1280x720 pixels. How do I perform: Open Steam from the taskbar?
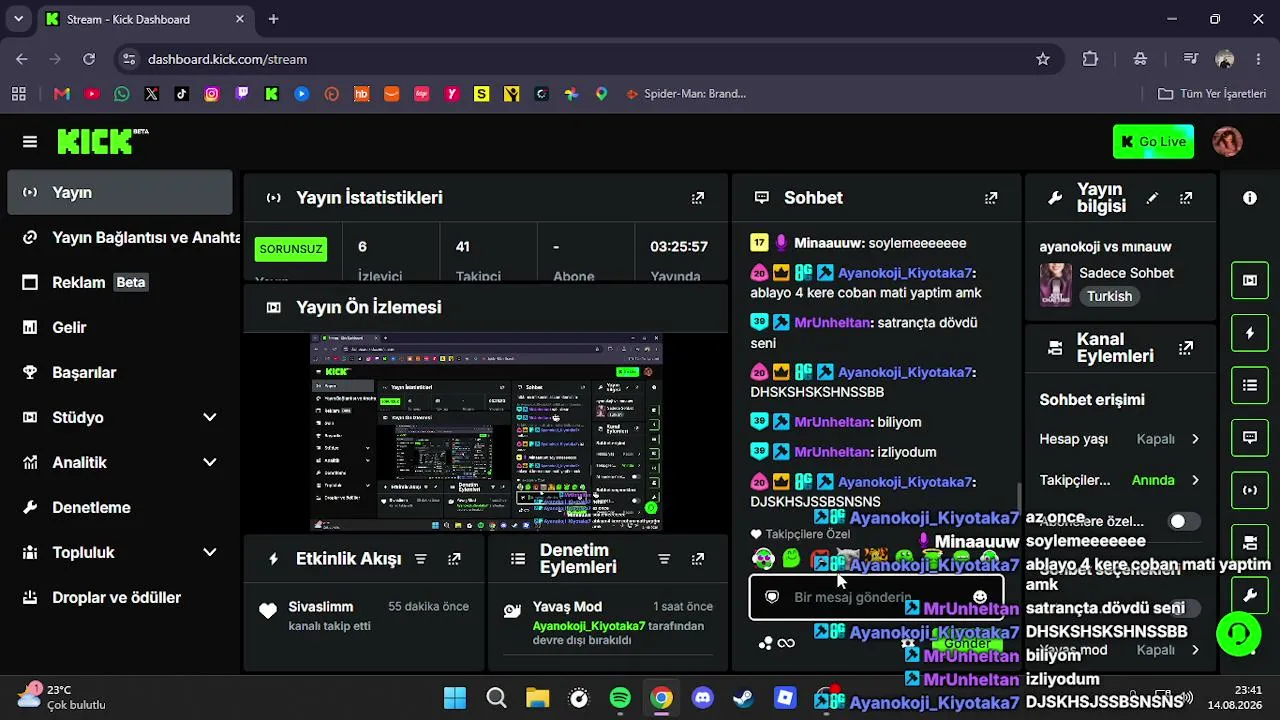click(x=744, y=698)
